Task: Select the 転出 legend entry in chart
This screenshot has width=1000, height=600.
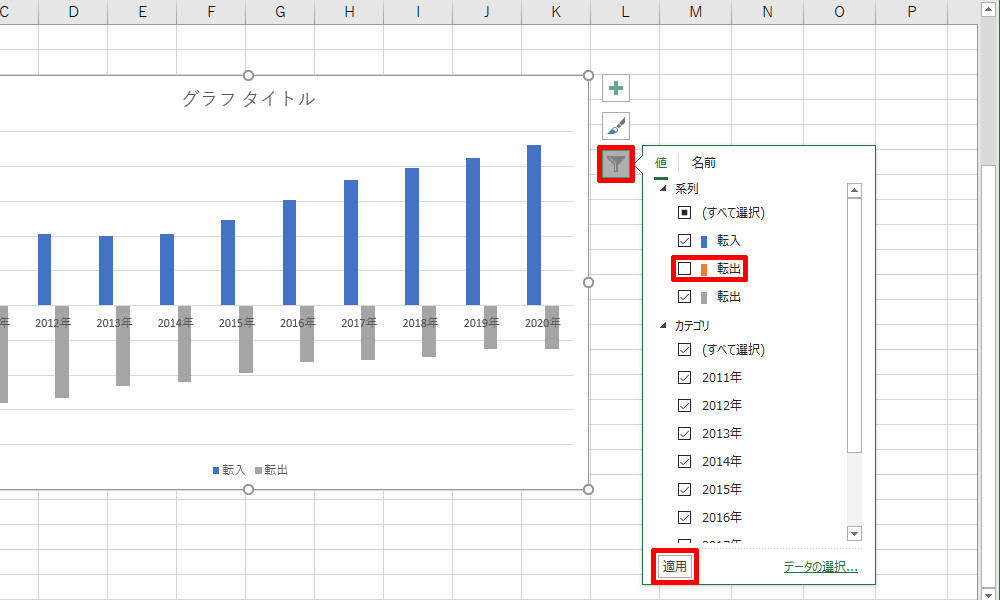Action: [271, 470]
